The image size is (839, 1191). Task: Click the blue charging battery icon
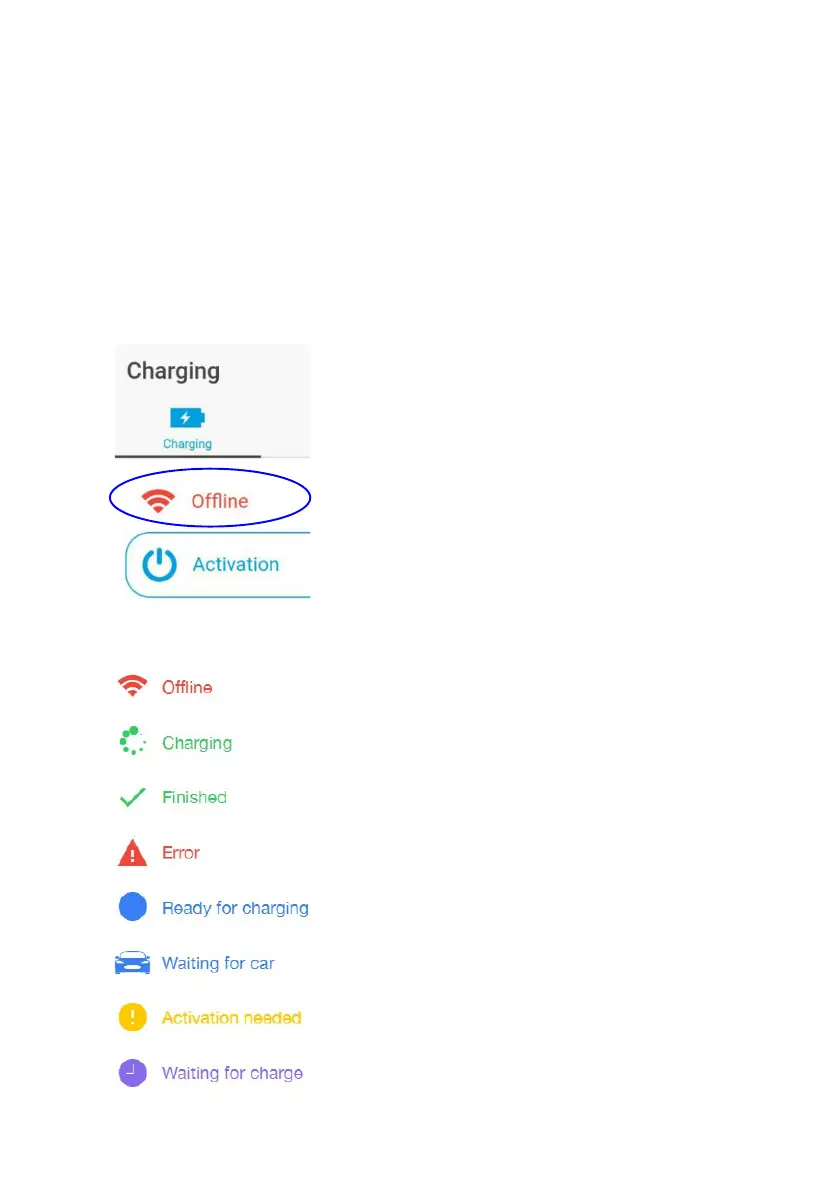[188, 418]
